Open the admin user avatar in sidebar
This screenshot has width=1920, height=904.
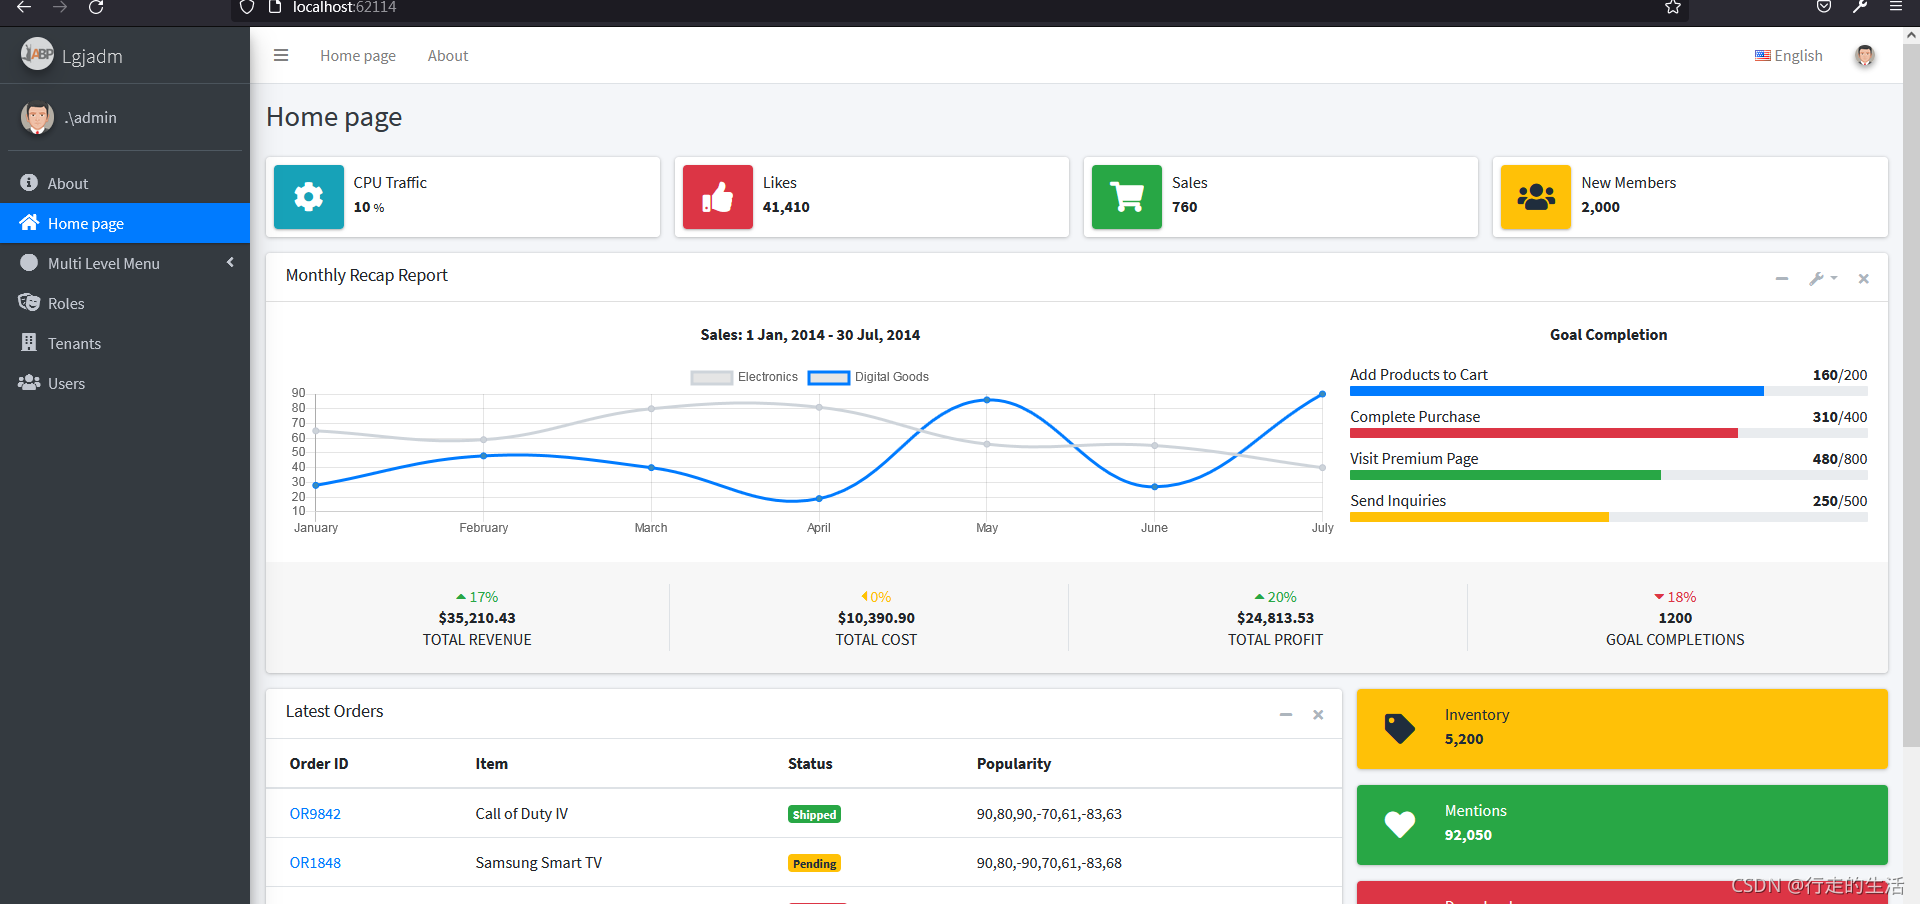[37, 117]
